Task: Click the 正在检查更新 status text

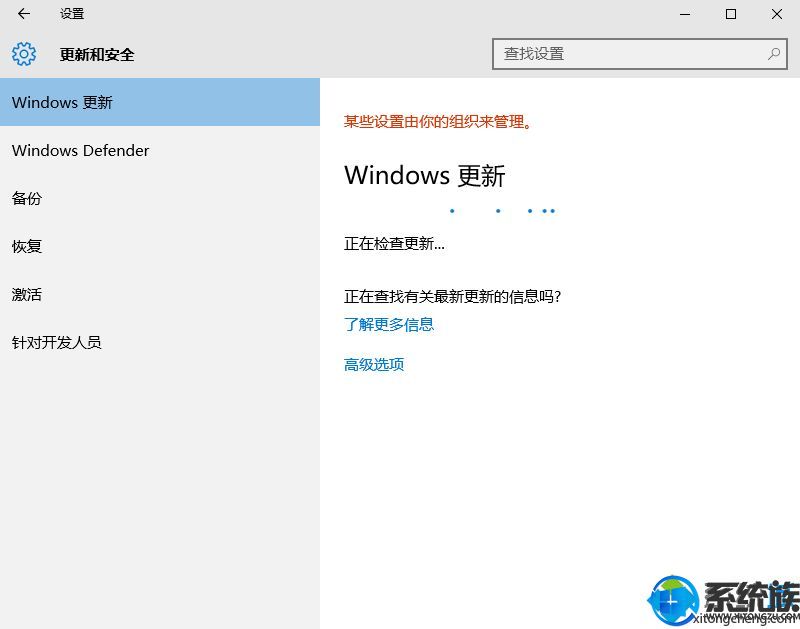Action: pos(394,243)
